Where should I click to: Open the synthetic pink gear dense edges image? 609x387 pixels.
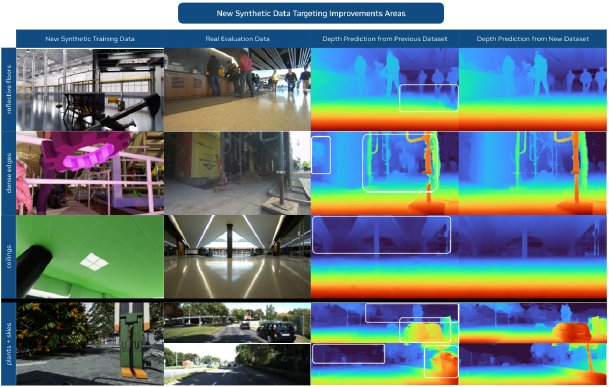[x=90, y=173]
